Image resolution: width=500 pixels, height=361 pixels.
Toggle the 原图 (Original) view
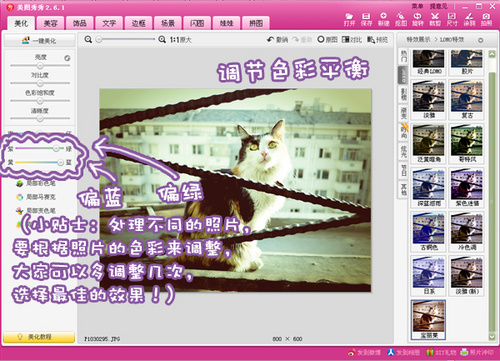tap(327, 40)
